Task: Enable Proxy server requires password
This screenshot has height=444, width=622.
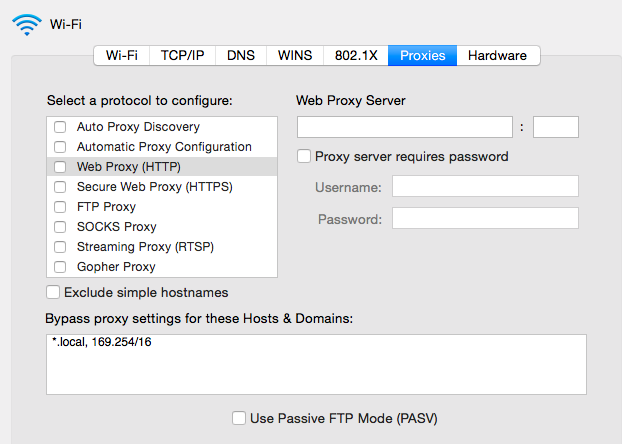Action: click(304, 157)
